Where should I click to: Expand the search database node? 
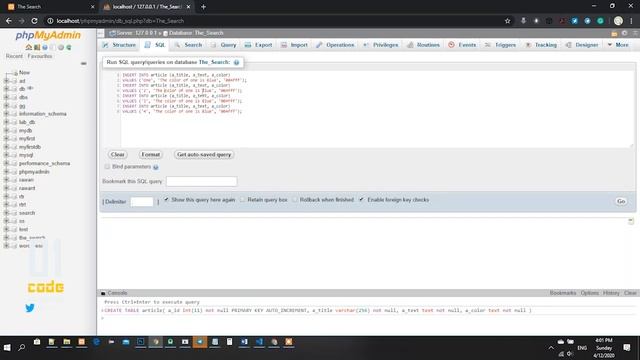[x=6, y=213]
